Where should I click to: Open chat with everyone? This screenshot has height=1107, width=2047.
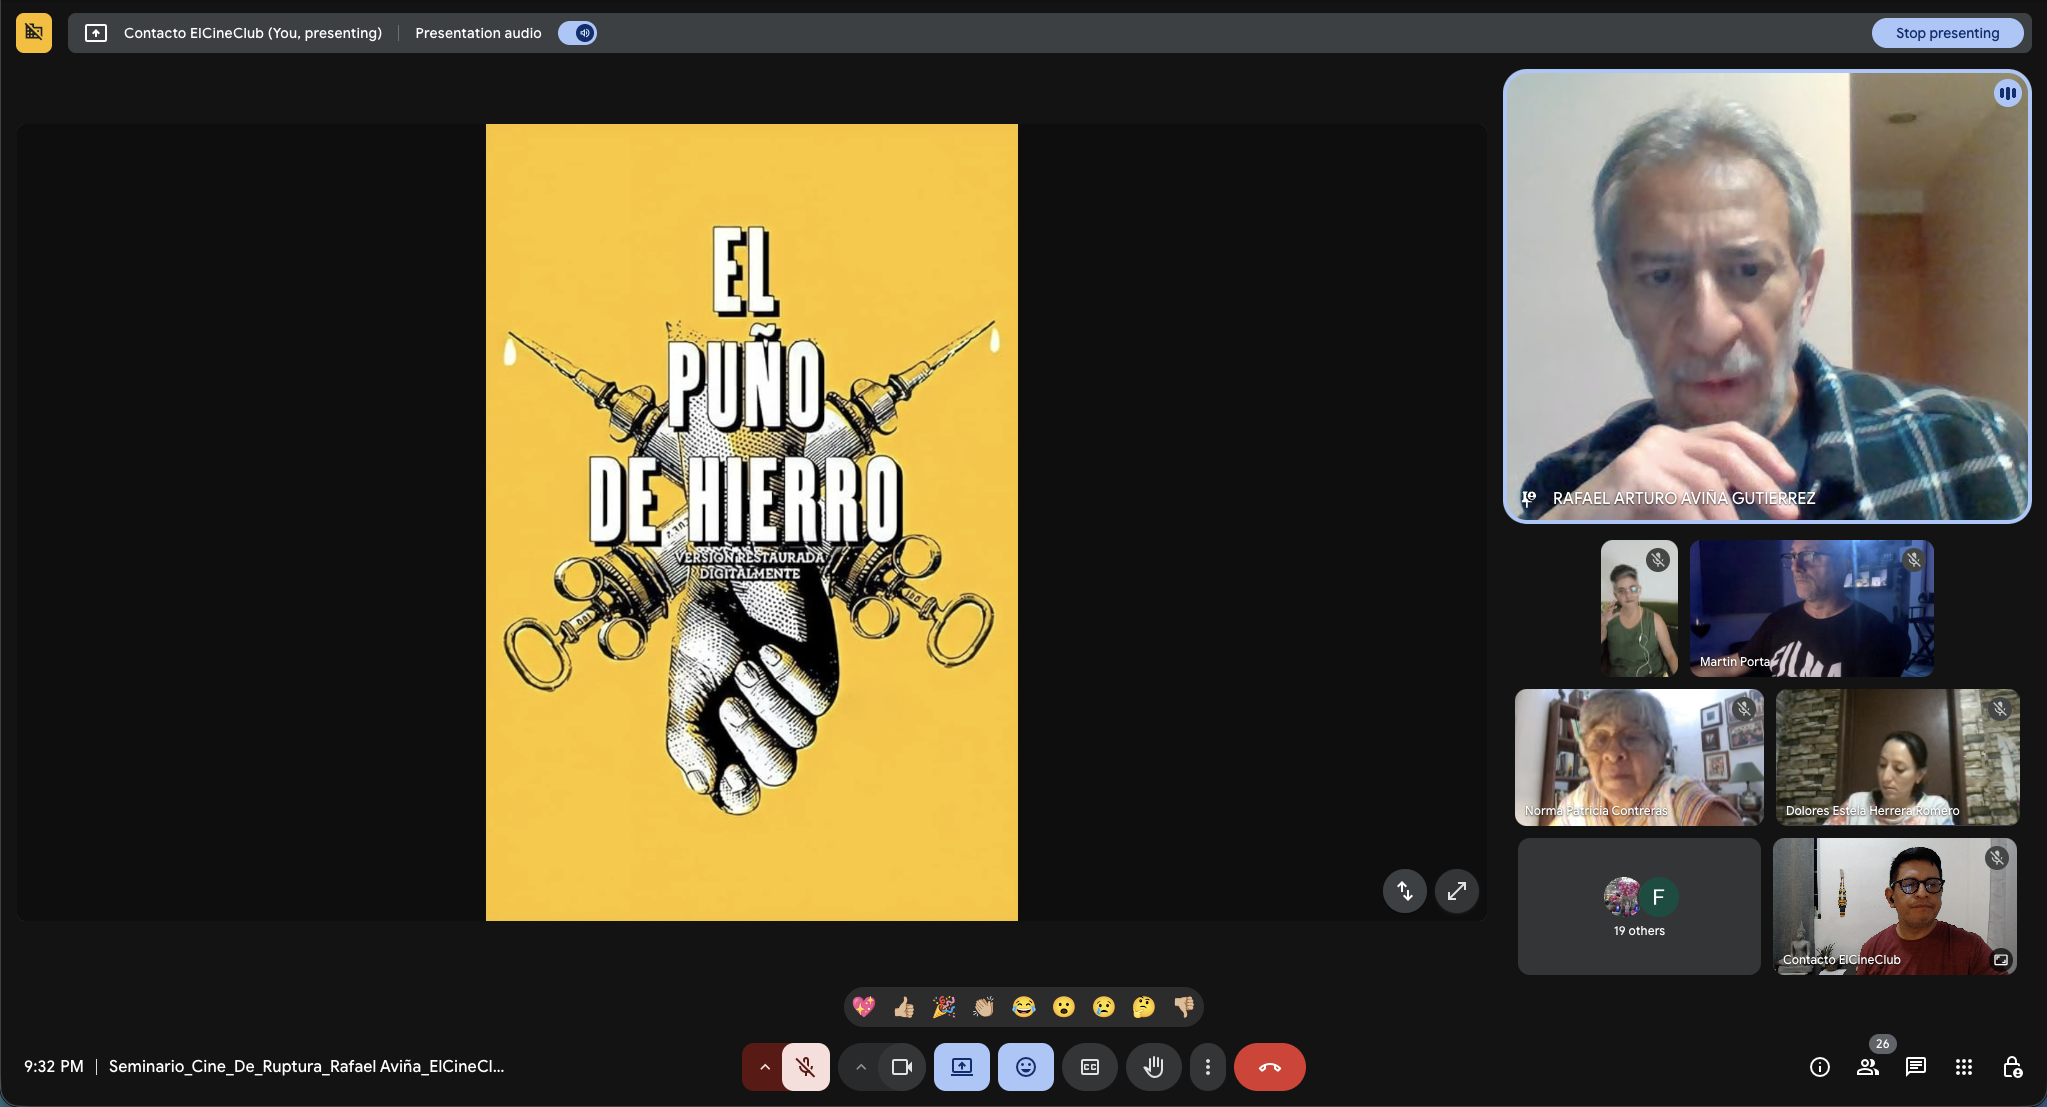pyautogui.click(x=1915, y=1067)
